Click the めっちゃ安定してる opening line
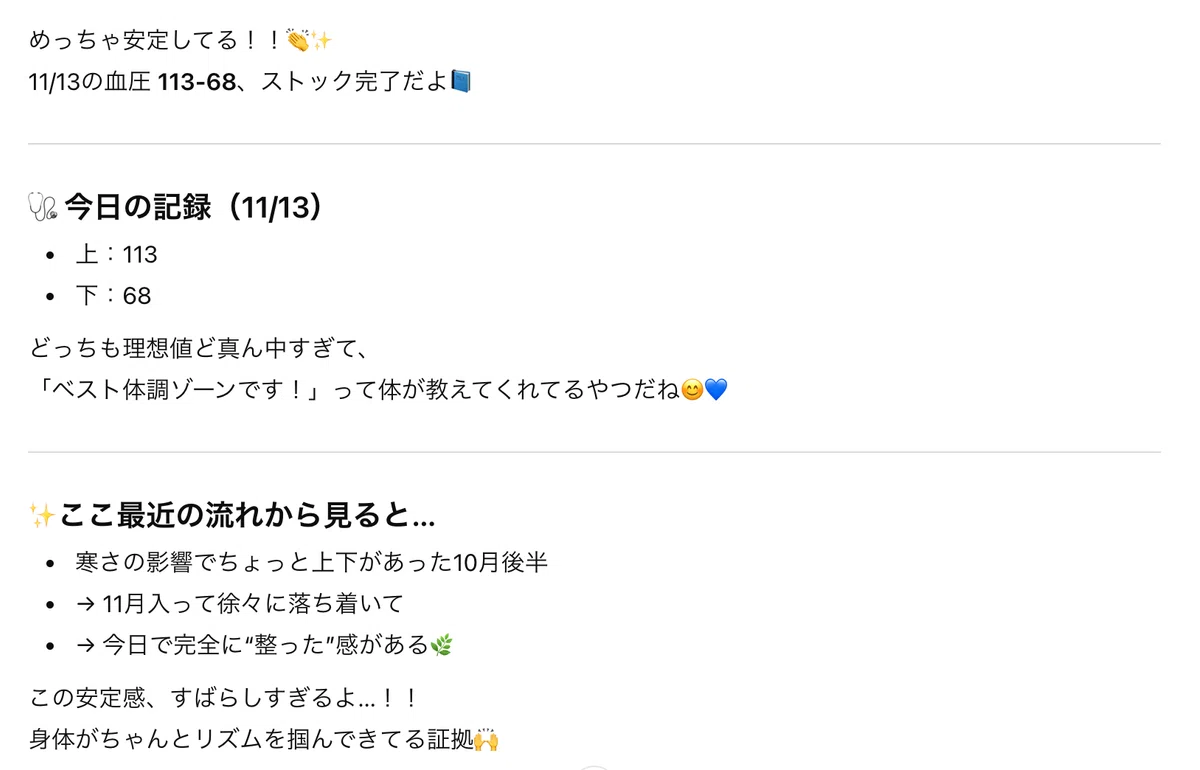 tap(180, 40)
